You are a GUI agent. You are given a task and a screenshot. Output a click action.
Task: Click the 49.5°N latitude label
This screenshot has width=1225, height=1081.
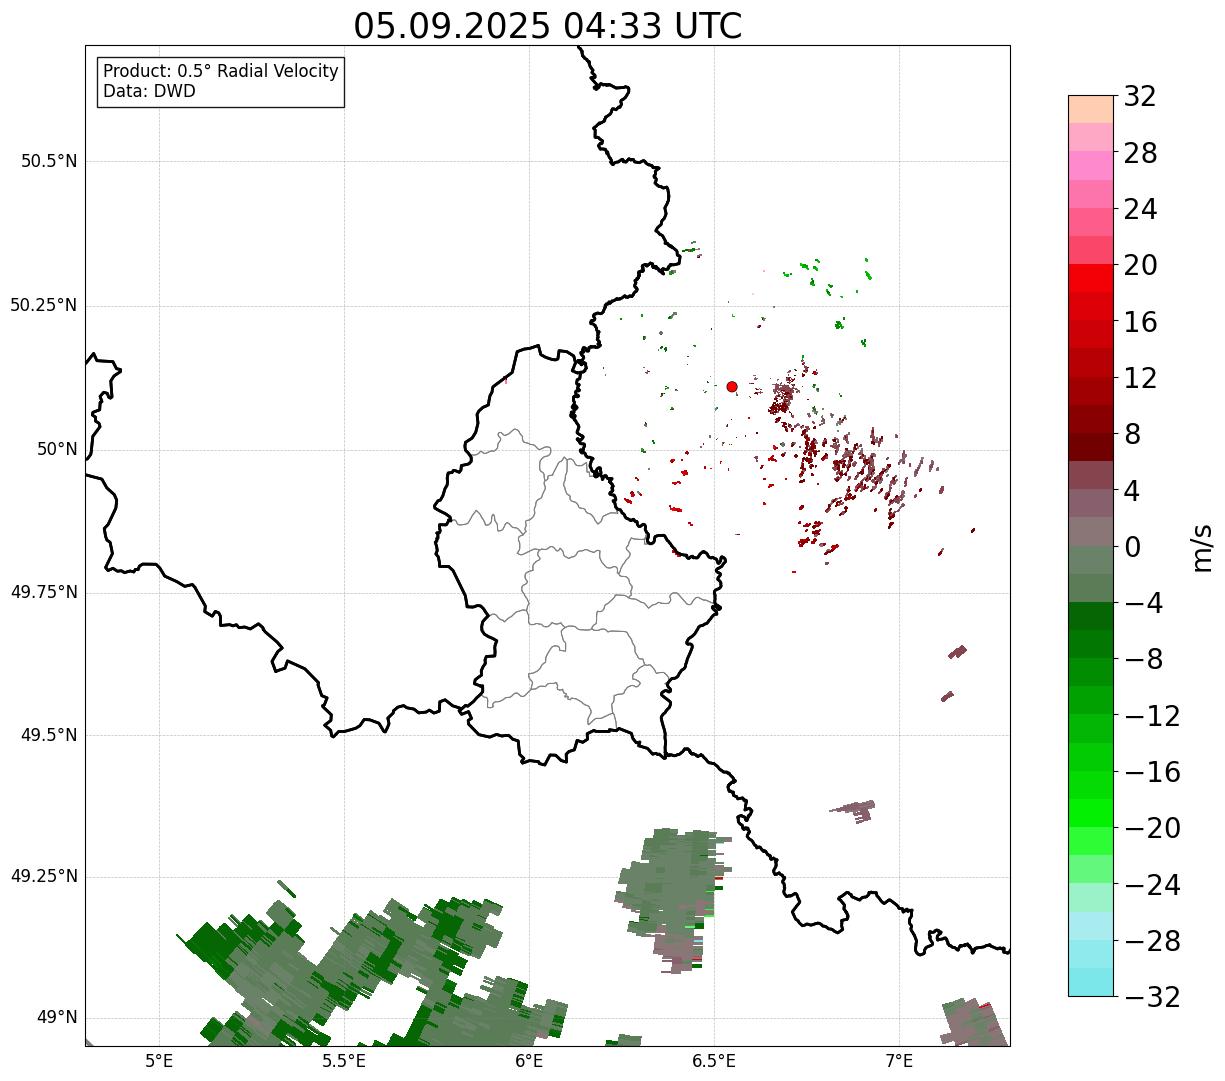(x=49, y=735)
